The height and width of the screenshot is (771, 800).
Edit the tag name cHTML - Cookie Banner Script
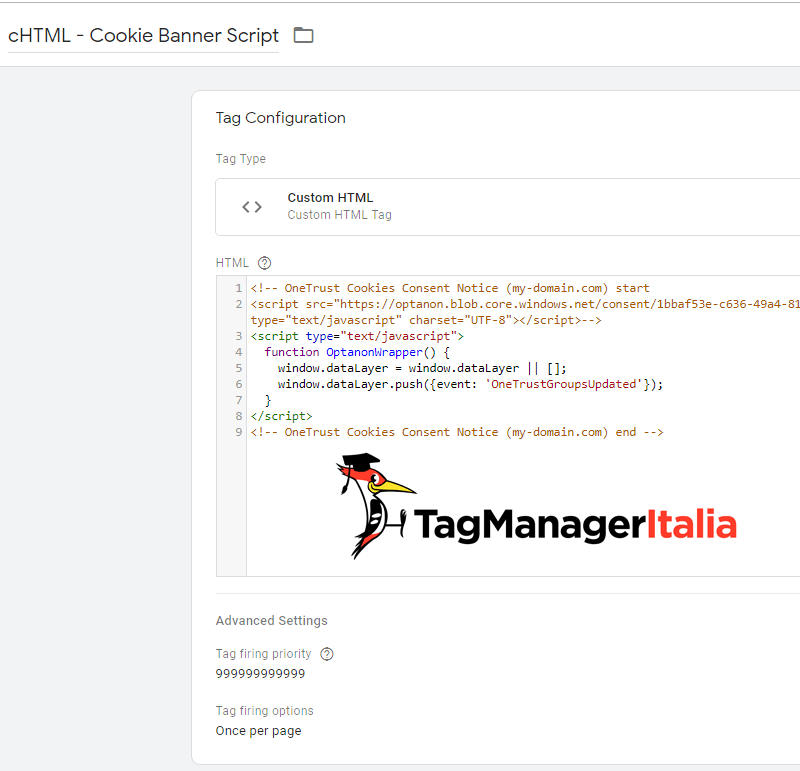click(143, 36)
